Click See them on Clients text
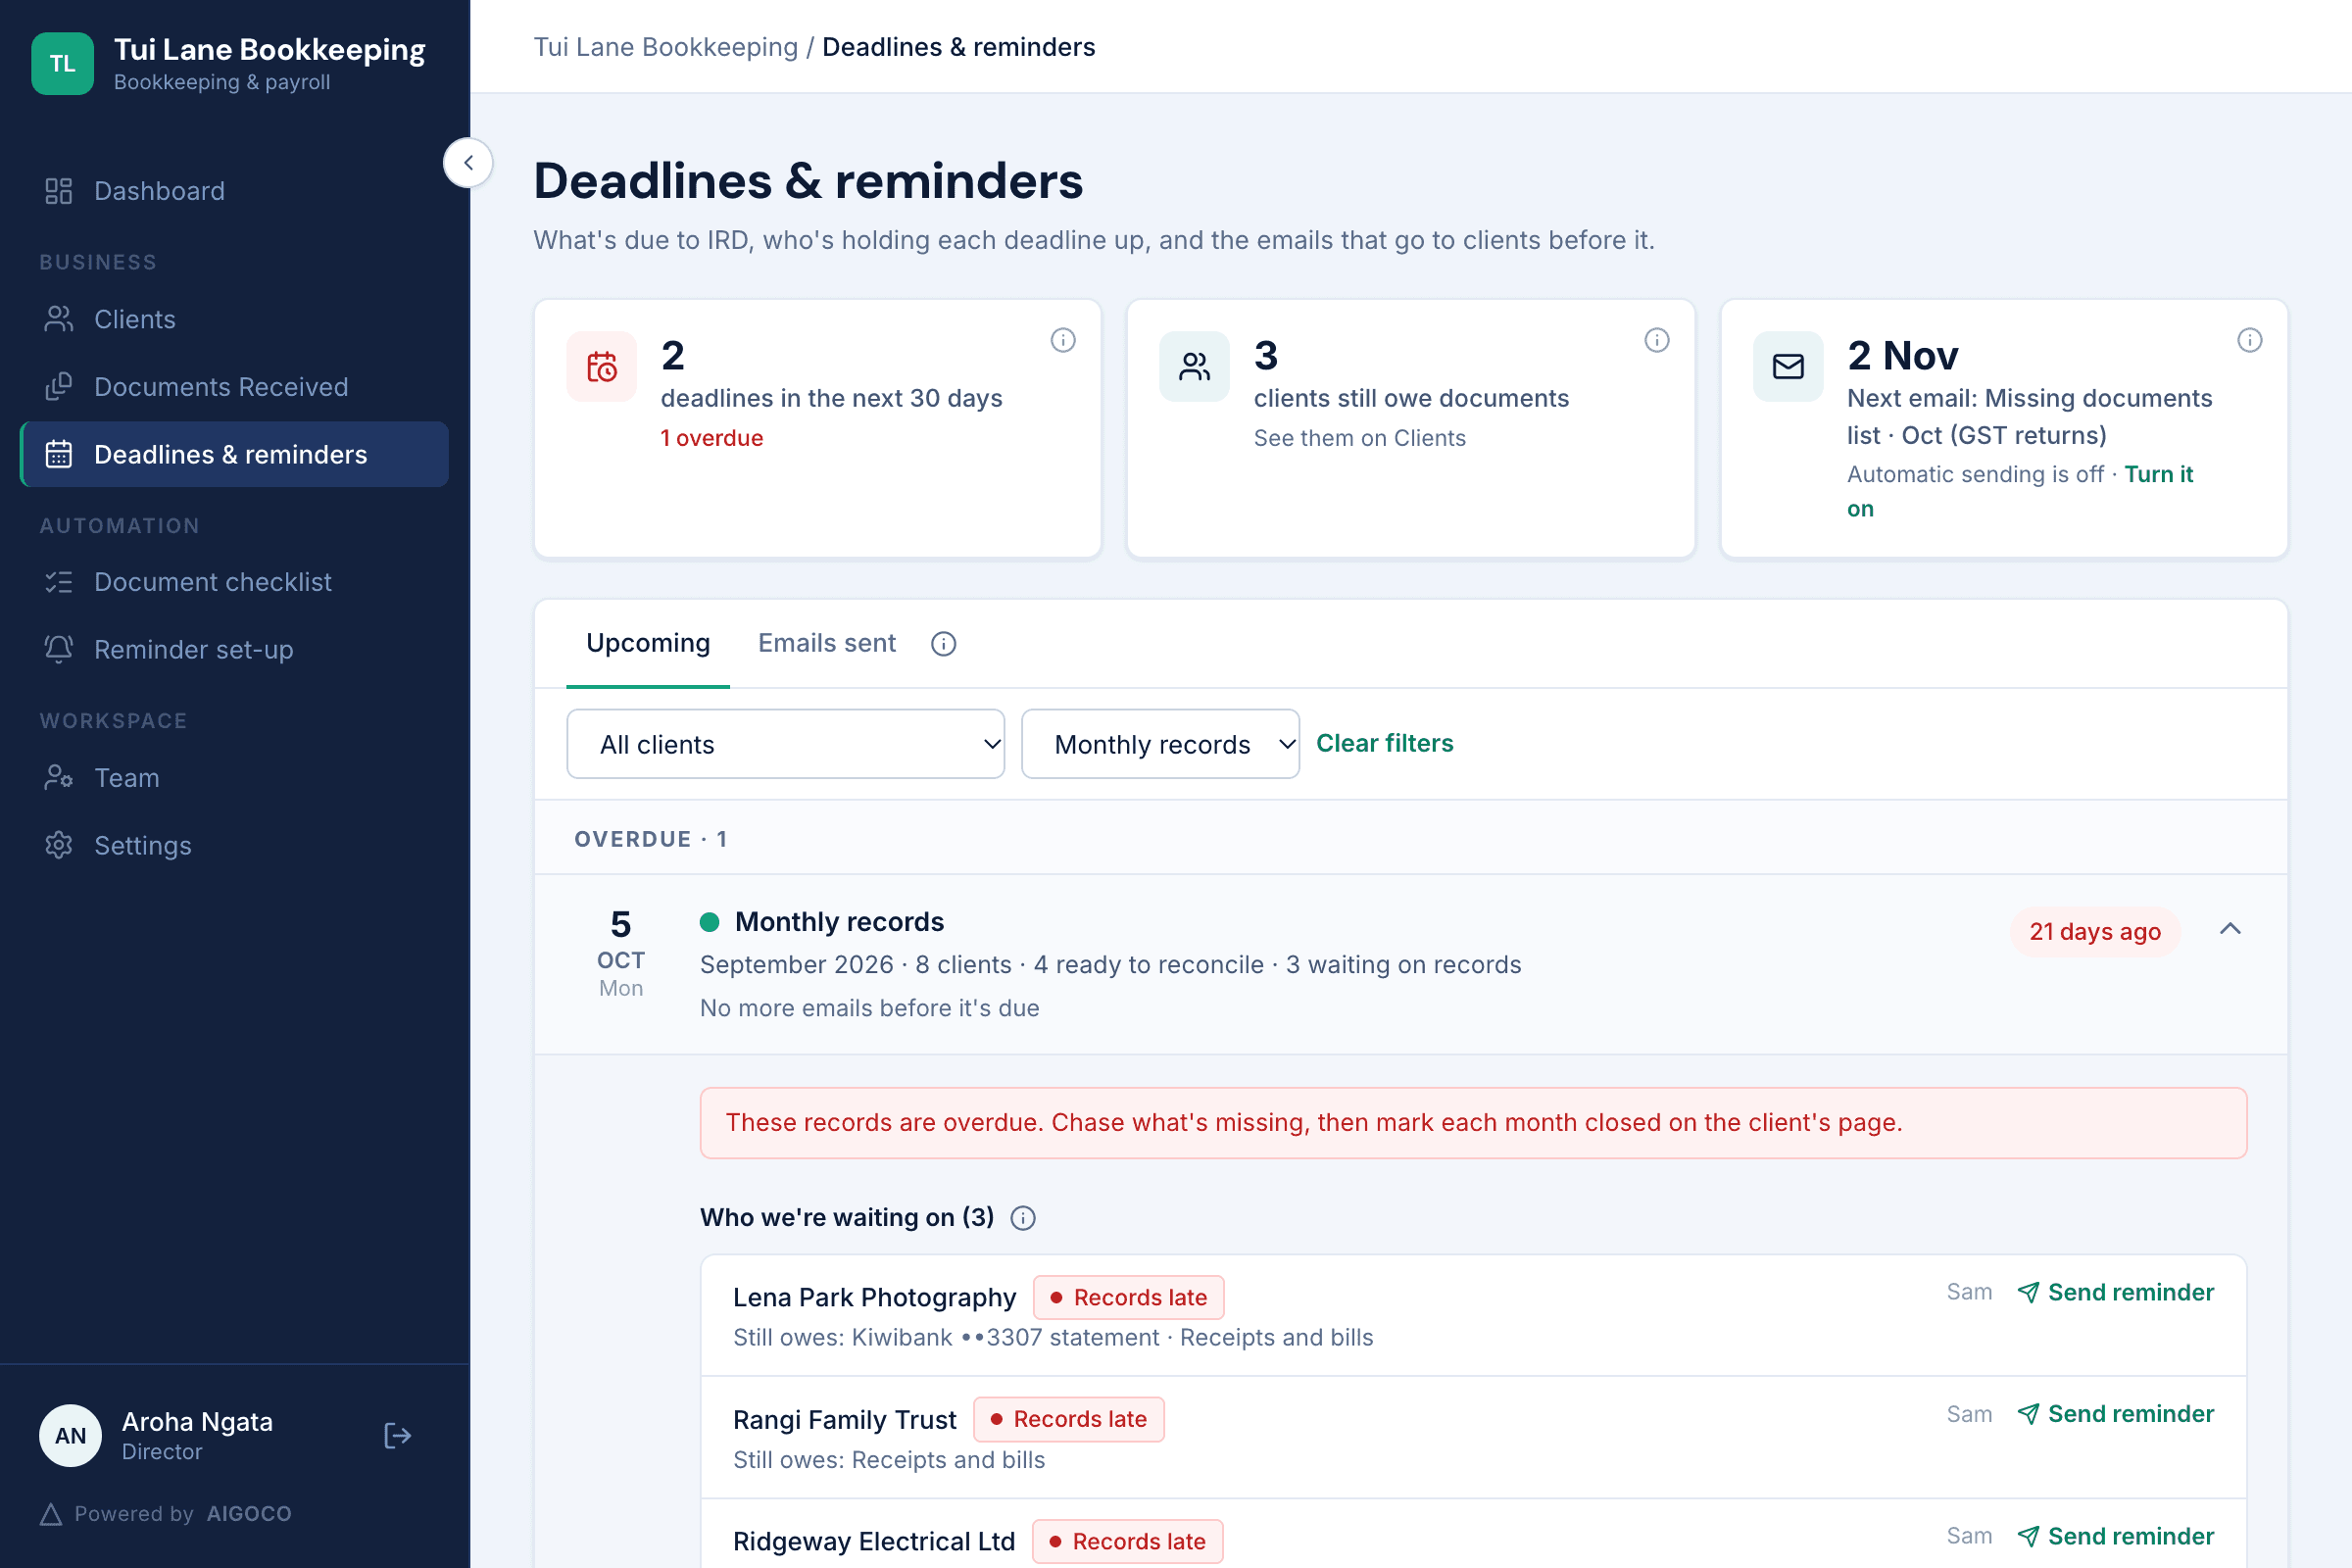2352x1568 pixels. (1360, 438)
